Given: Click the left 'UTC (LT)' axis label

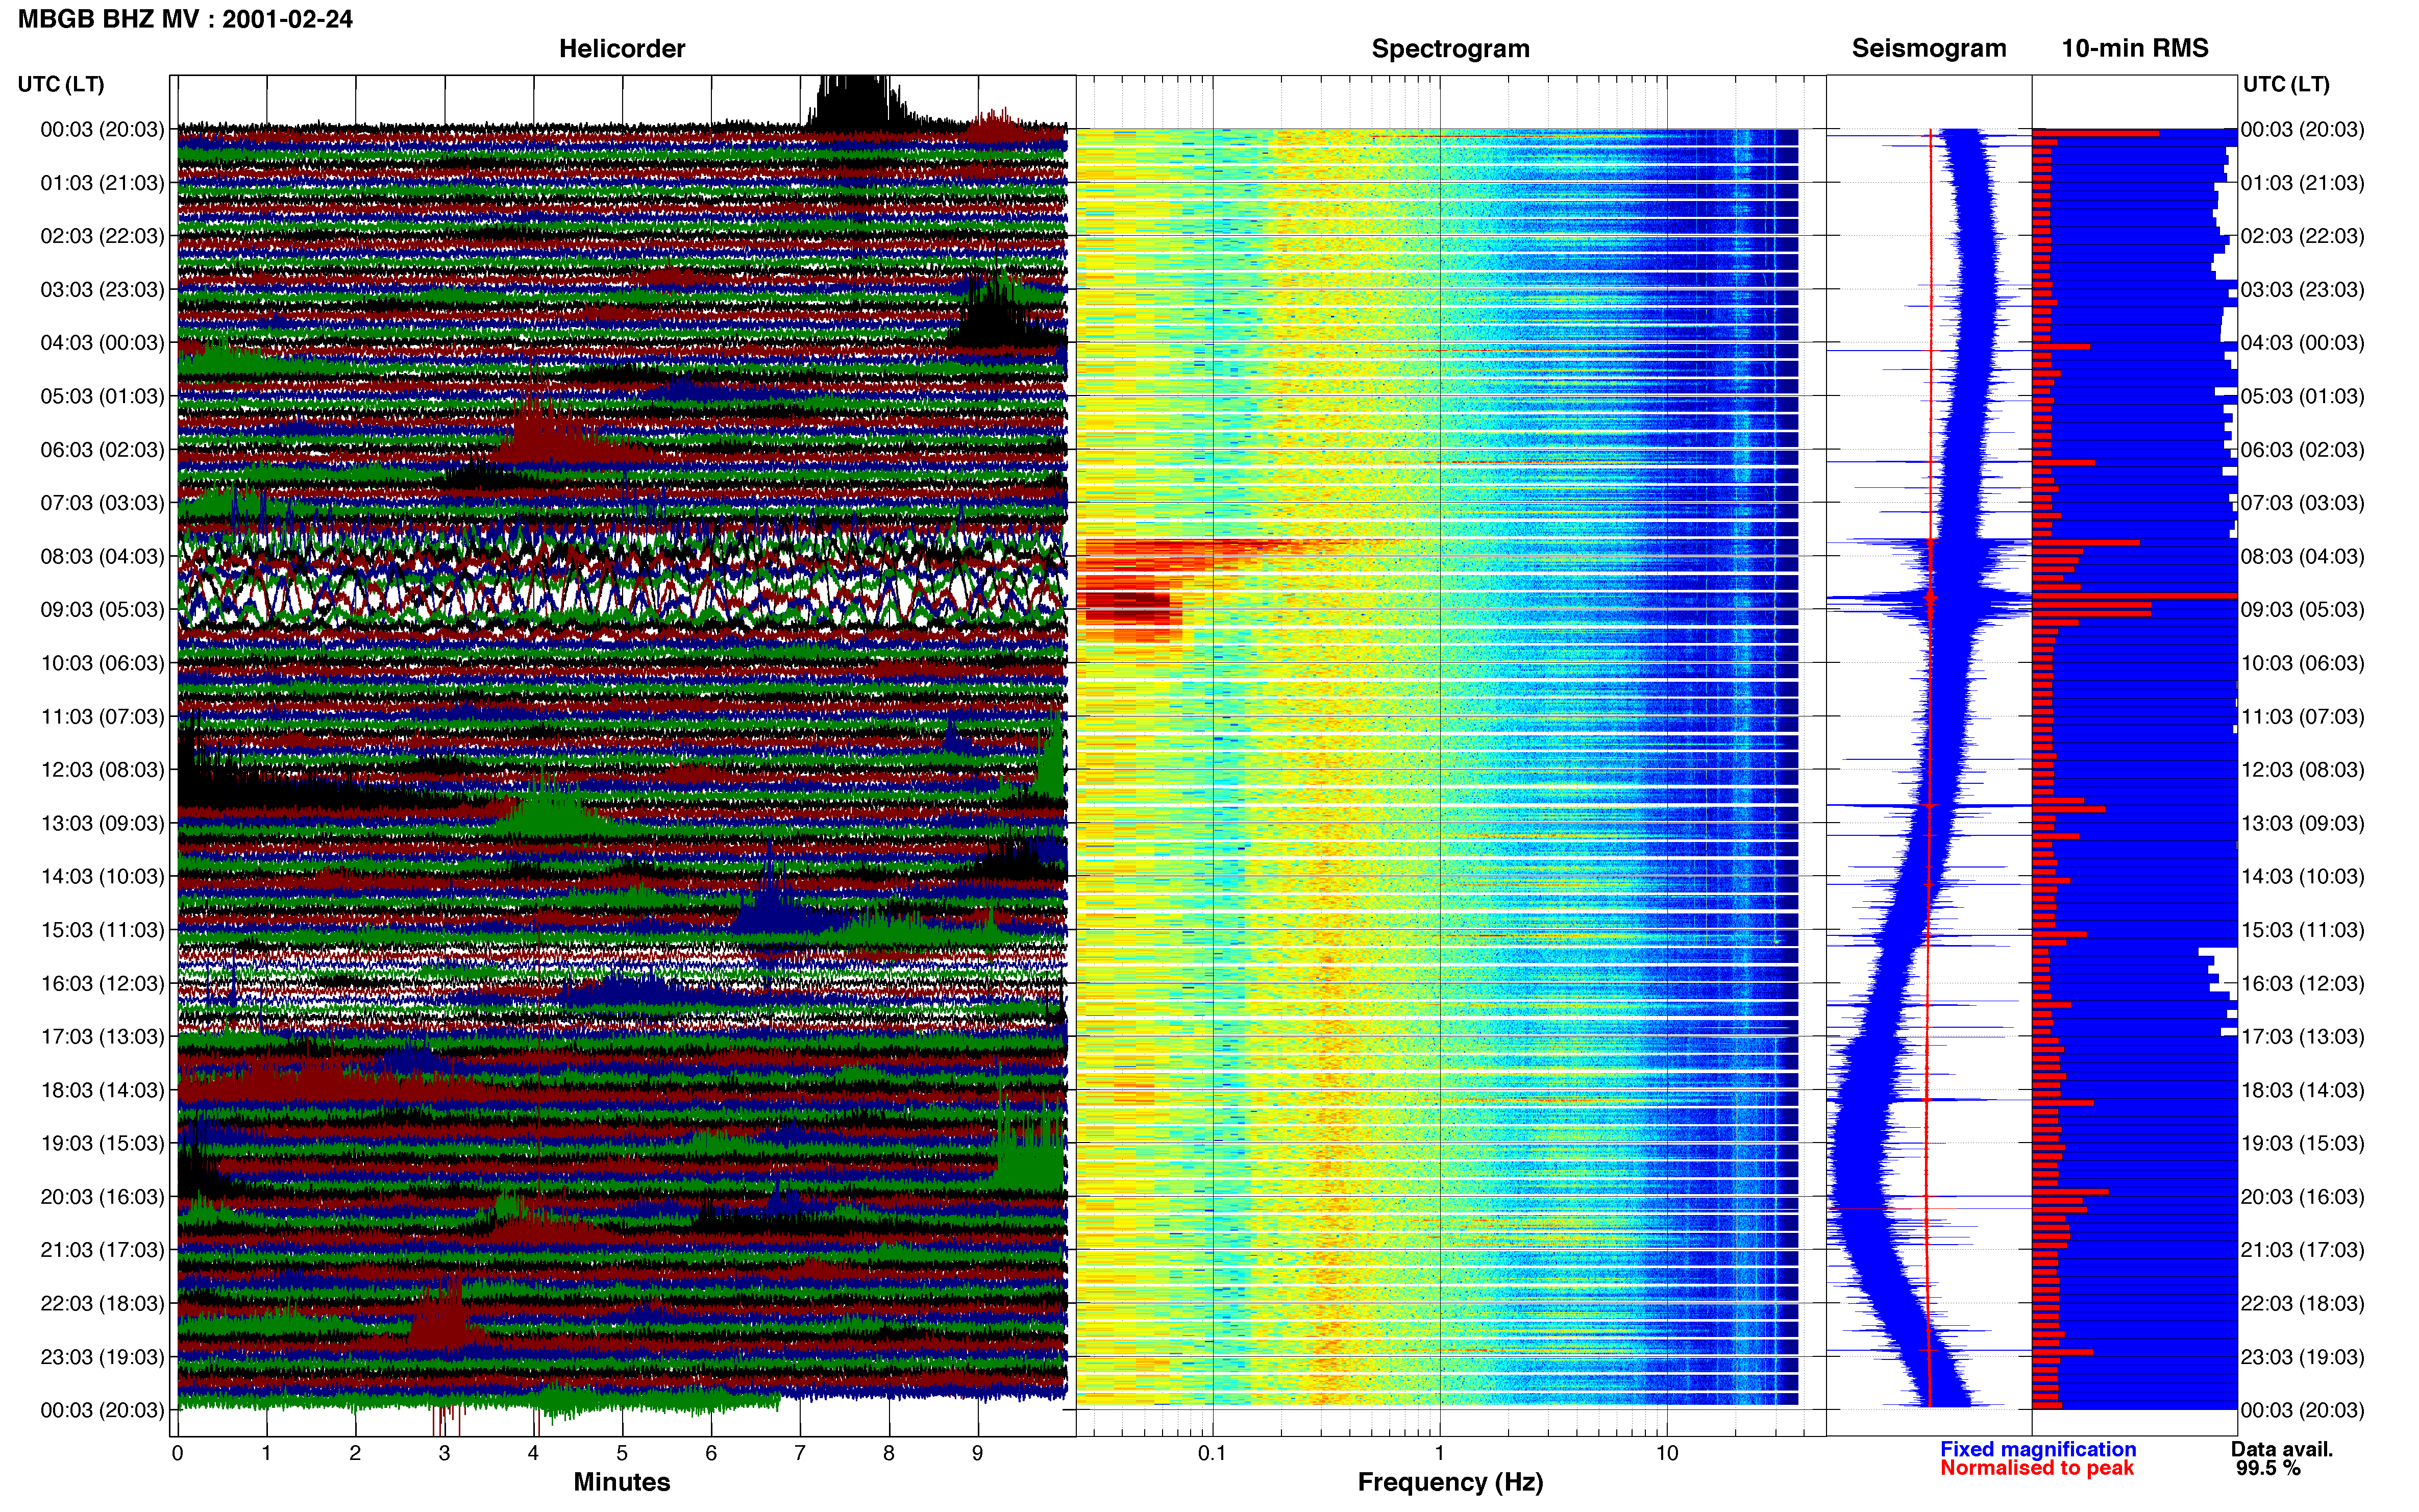Looking at the screenshot, I should (x=61, y=84).
